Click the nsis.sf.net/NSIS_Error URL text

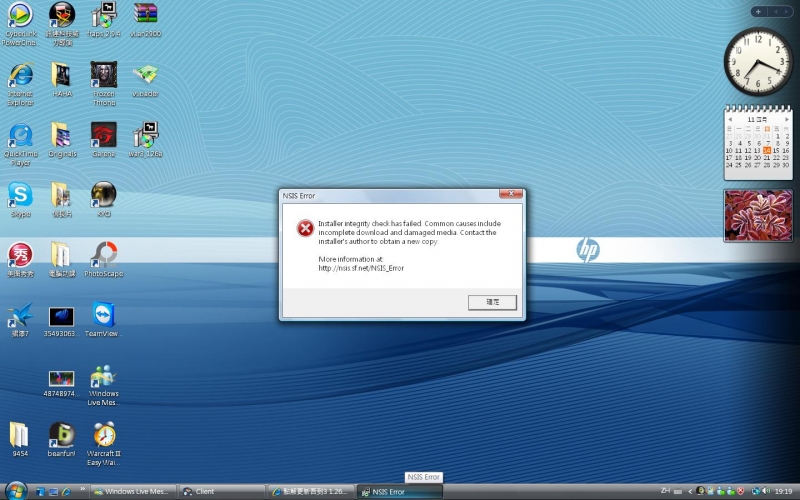click(x=361, y=268)
